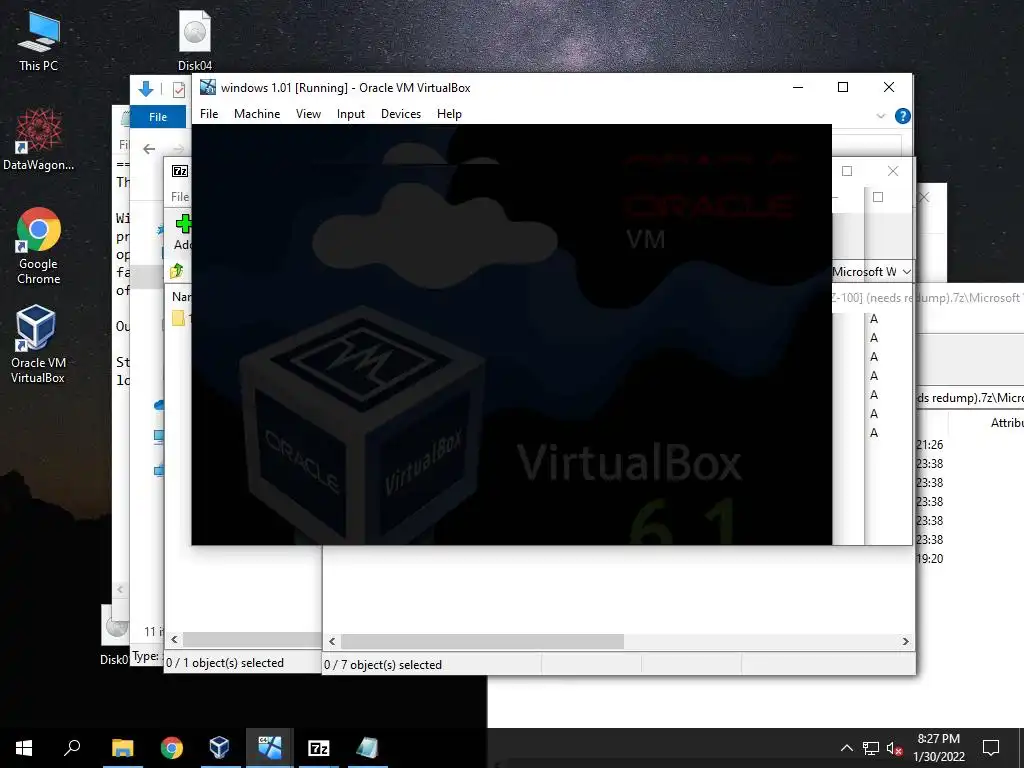Screen dimensions: 1024x768
Task: Click the 7z title bar icon of 7-Zip window
Action: (180, 171)
